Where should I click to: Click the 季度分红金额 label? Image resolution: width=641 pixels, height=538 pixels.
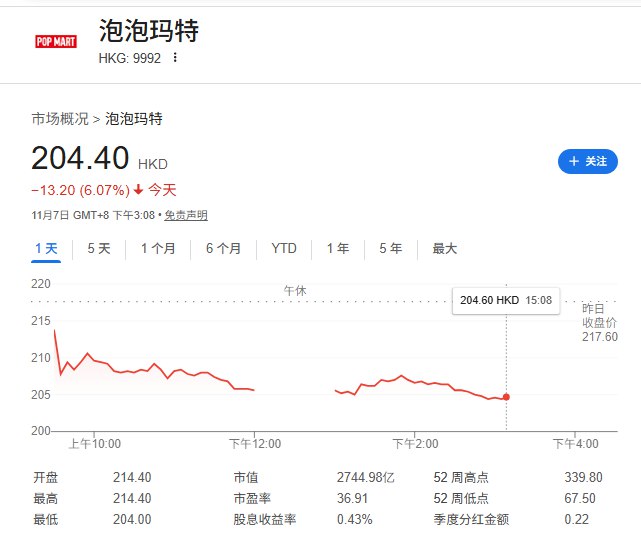(x=471, y=519)
